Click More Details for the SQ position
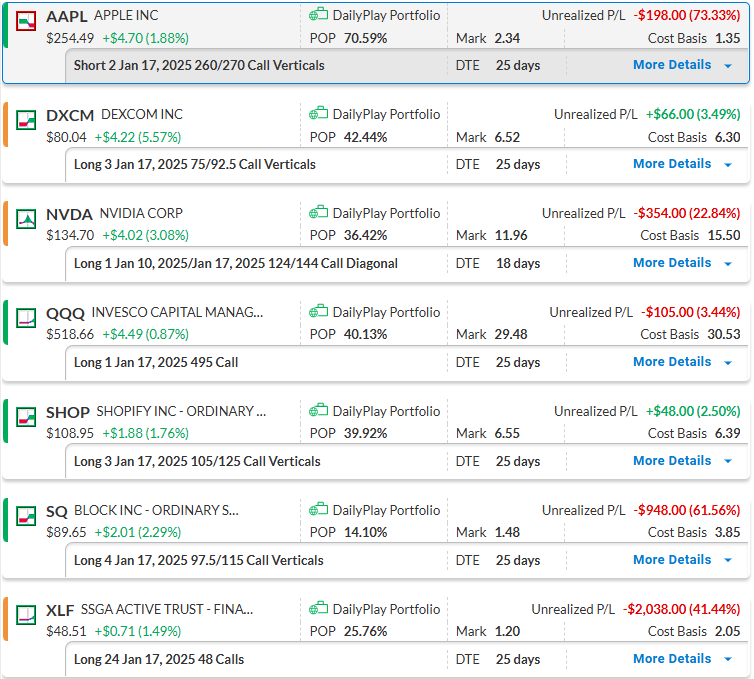This screenshot has width=754, height=679. tap(672, 560)
